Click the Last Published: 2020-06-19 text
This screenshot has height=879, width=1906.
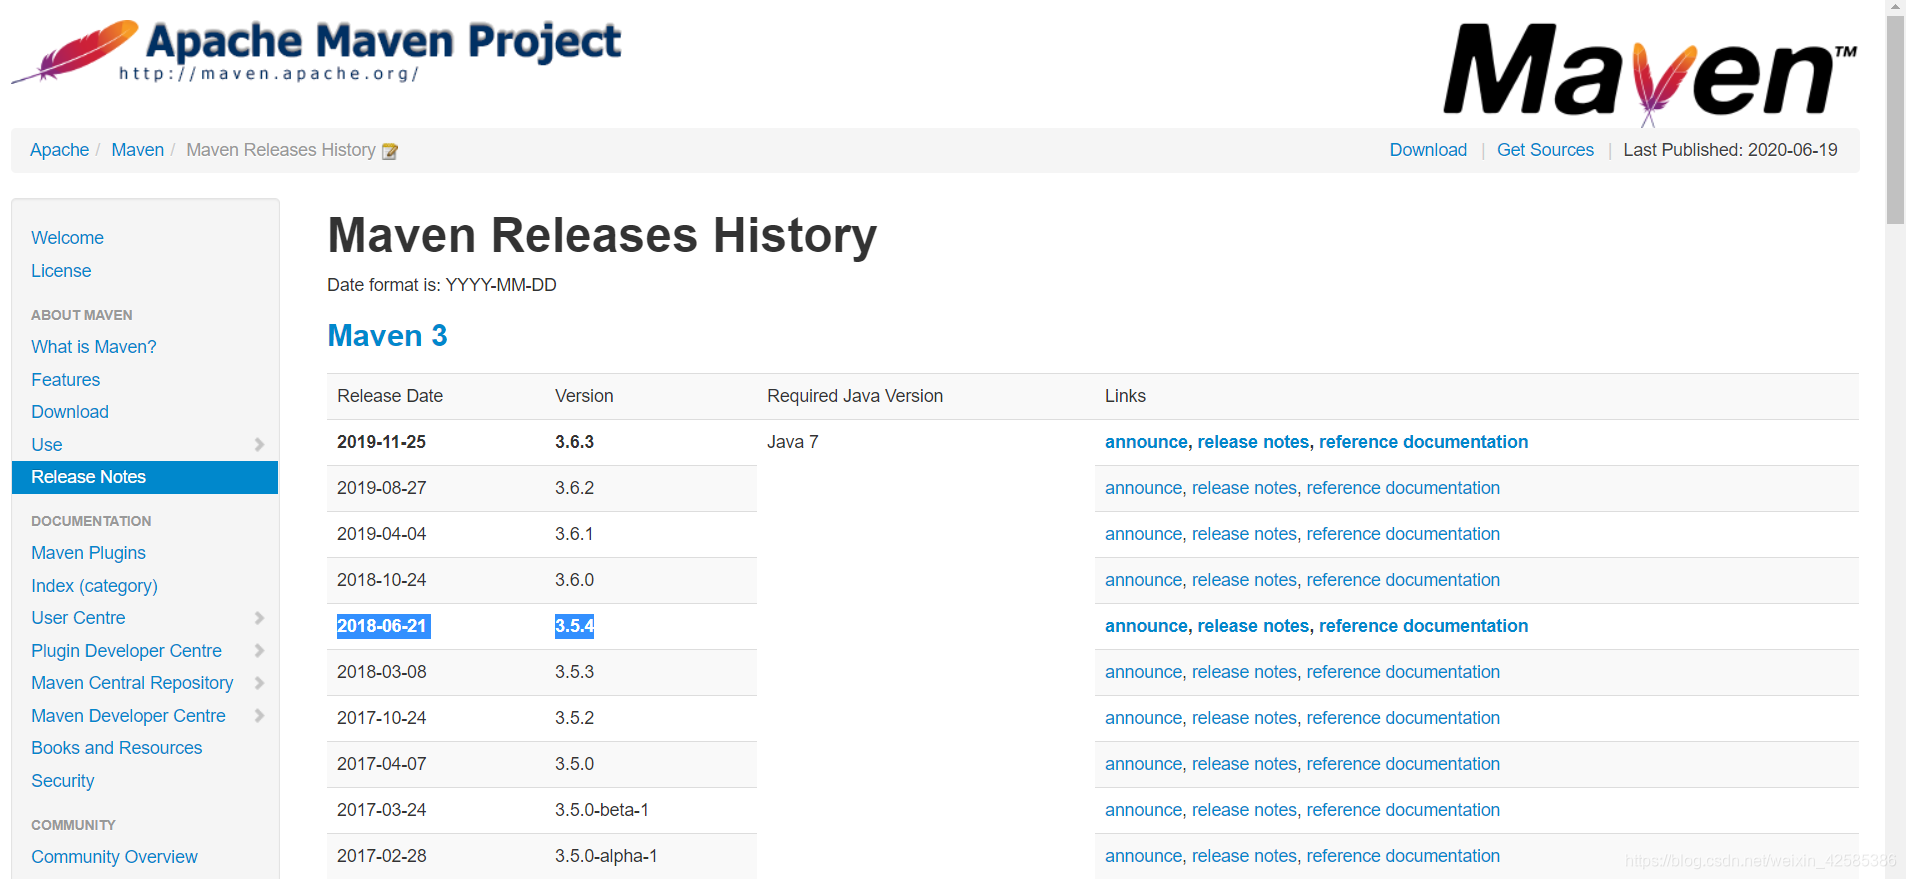click(x=1730, y=150)
